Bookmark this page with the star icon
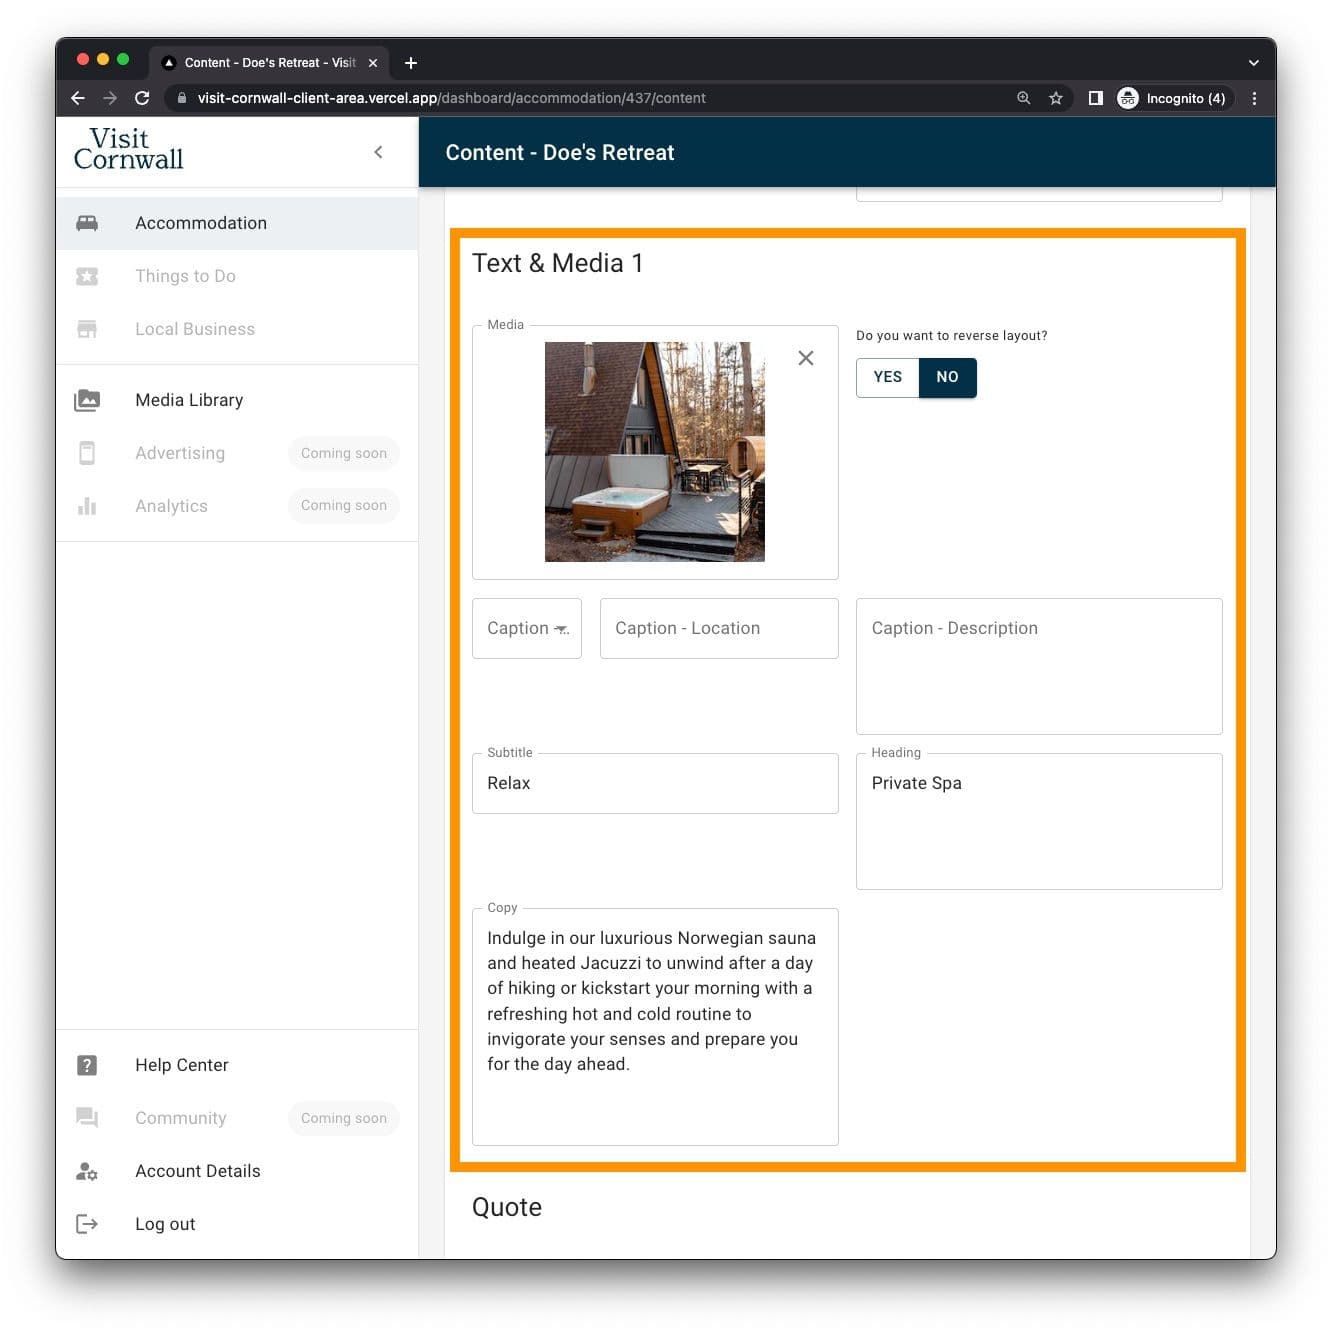 (1055, 98)
